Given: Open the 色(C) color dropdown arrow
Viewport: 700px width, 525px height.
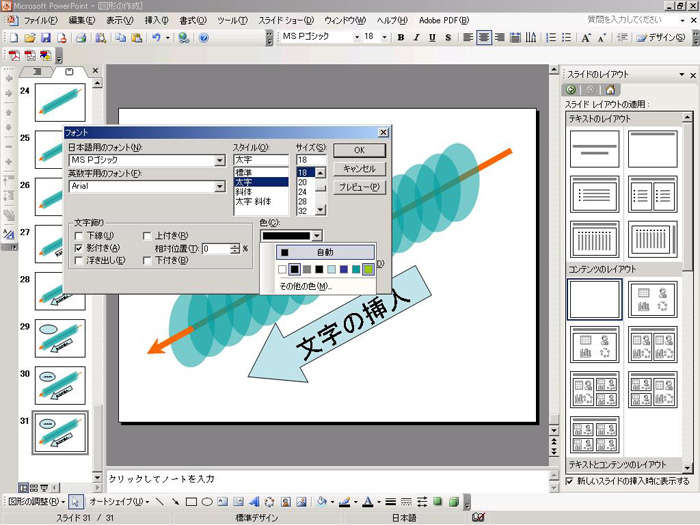Looking at the screenshot, I should pyautogui.click(x=317, y=236).
